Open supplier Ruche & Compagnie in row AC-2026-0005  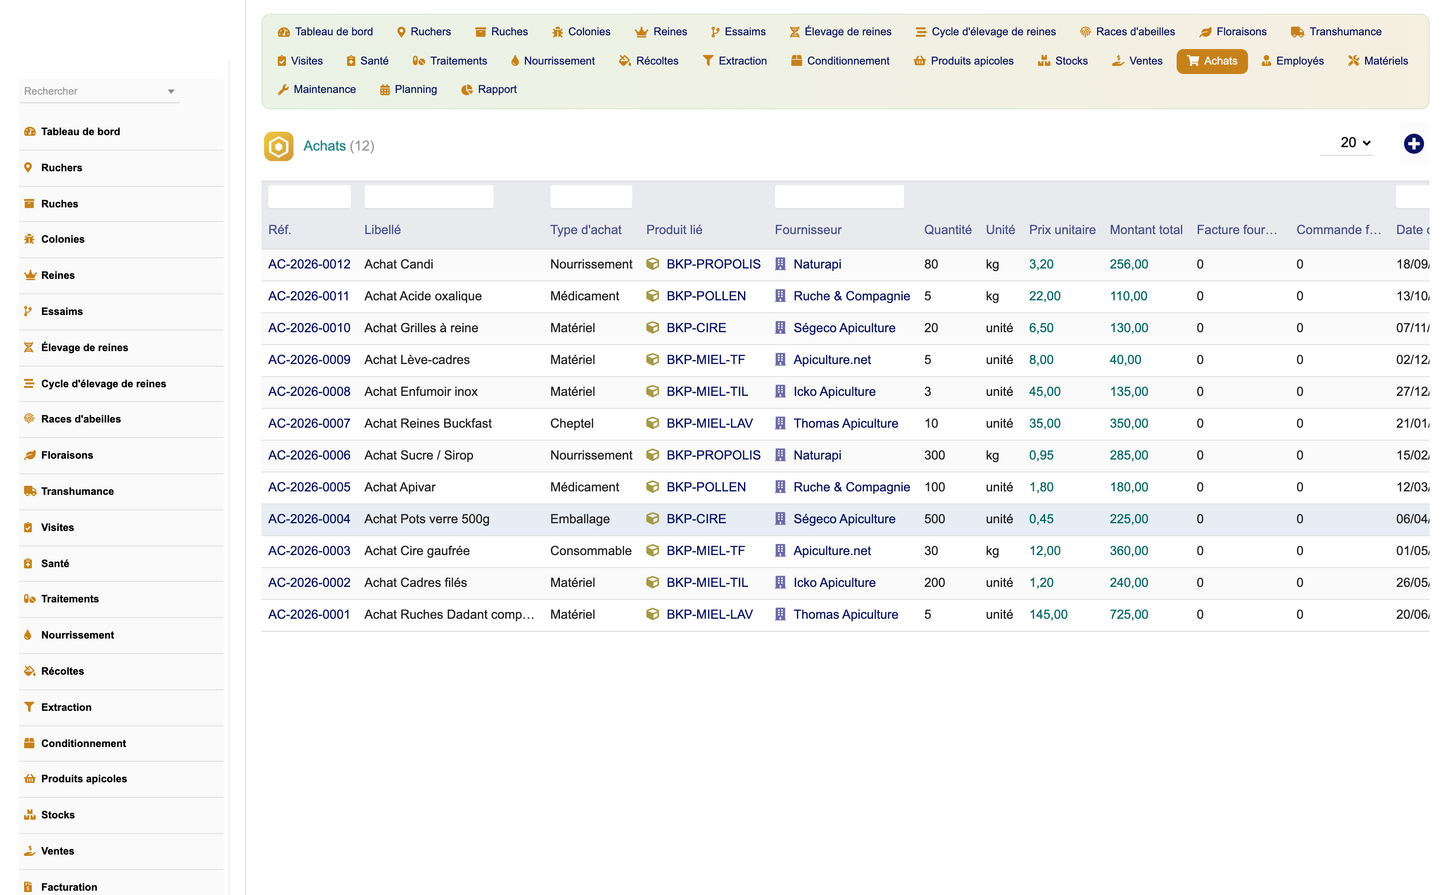(852, 487)
